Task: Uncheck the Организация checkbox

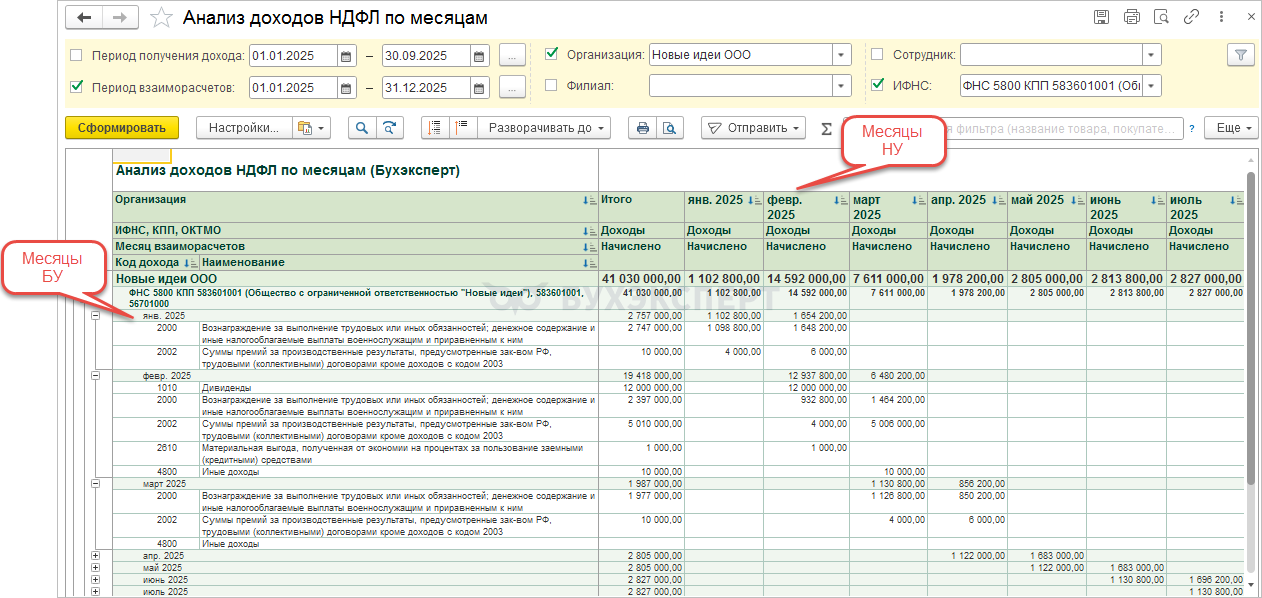Action: point(551,55)
